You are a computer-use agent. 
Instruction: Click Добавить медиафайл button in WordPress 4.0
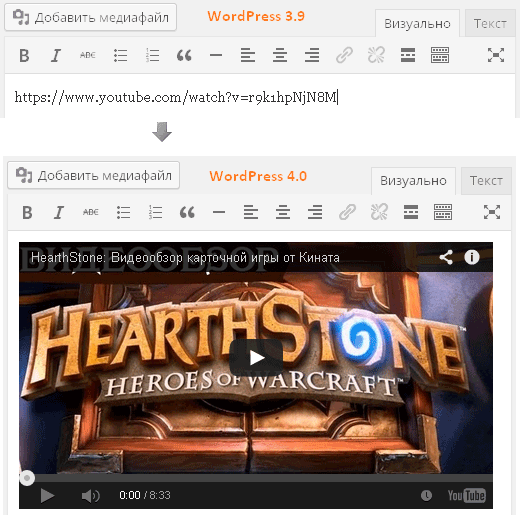coord(93,175)
